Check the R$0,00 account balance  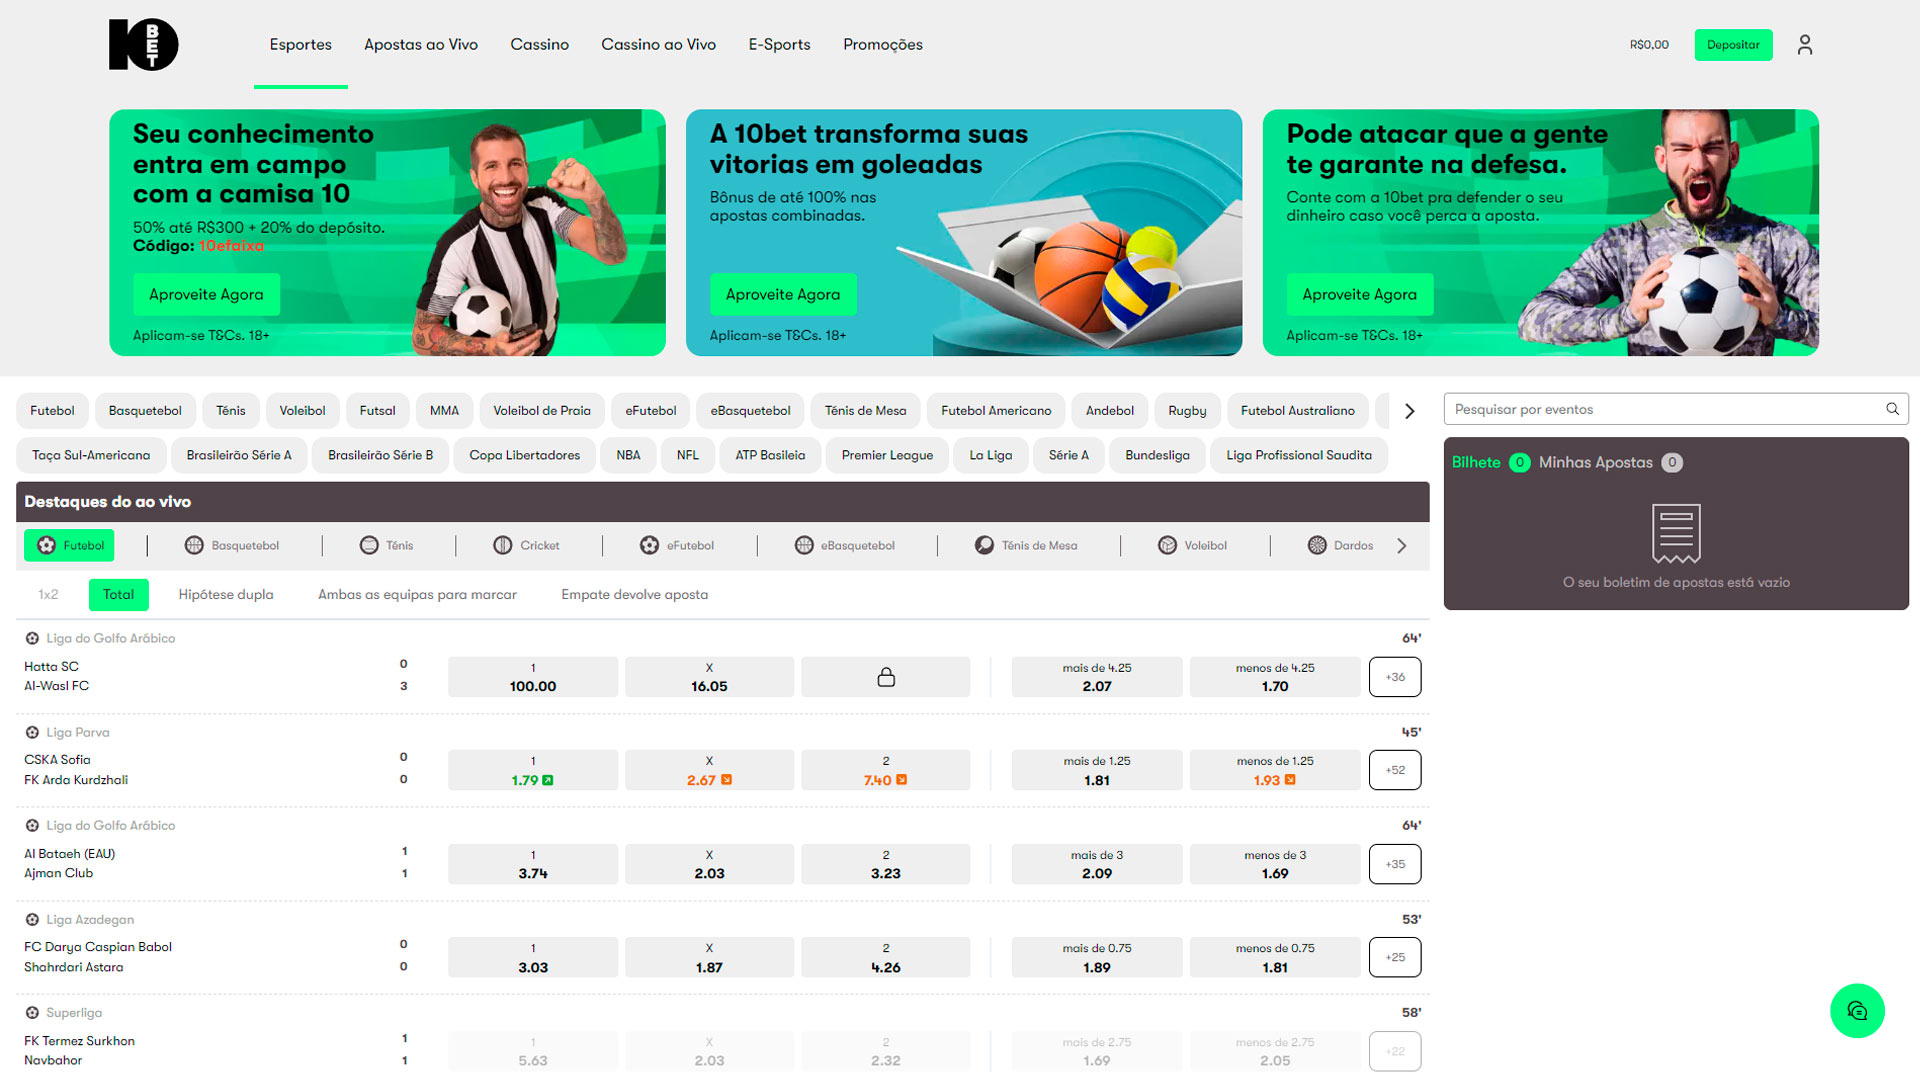(1649, 45)
